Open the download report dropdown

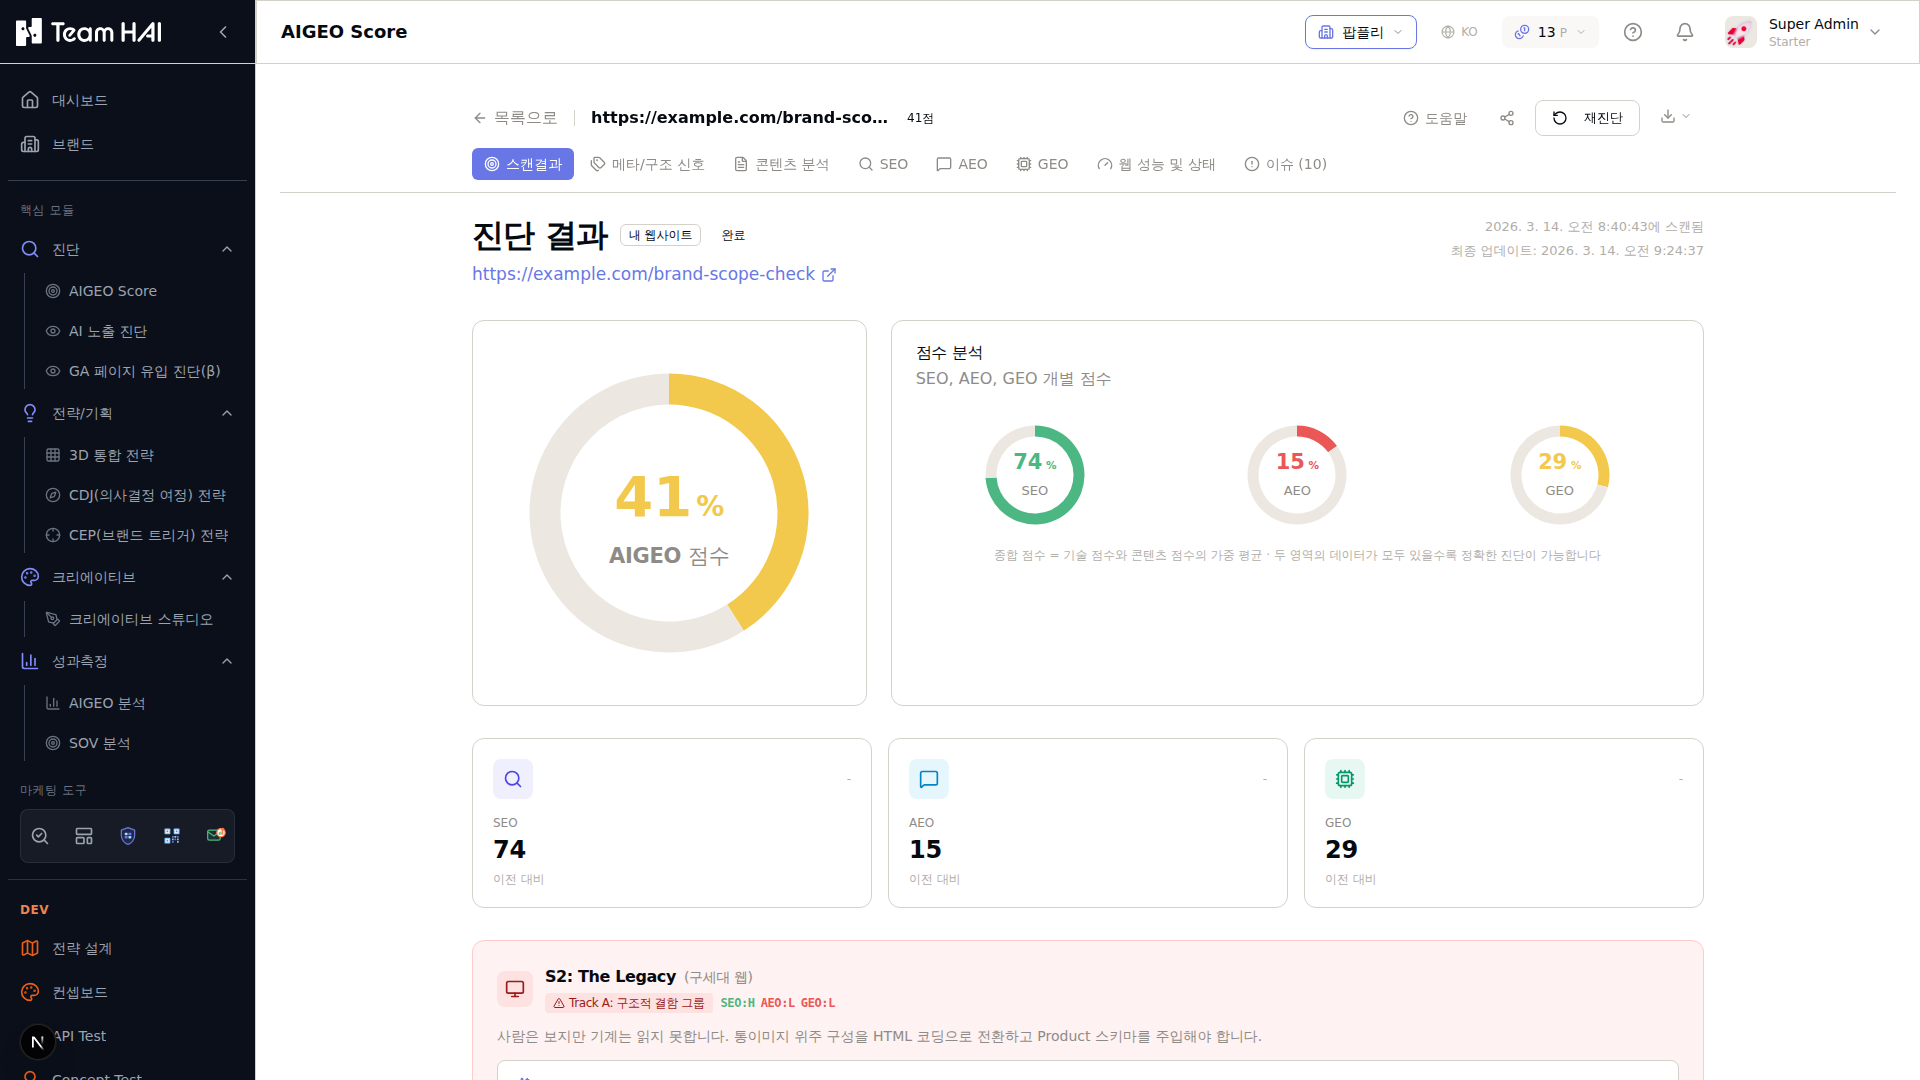(1675, 117)
